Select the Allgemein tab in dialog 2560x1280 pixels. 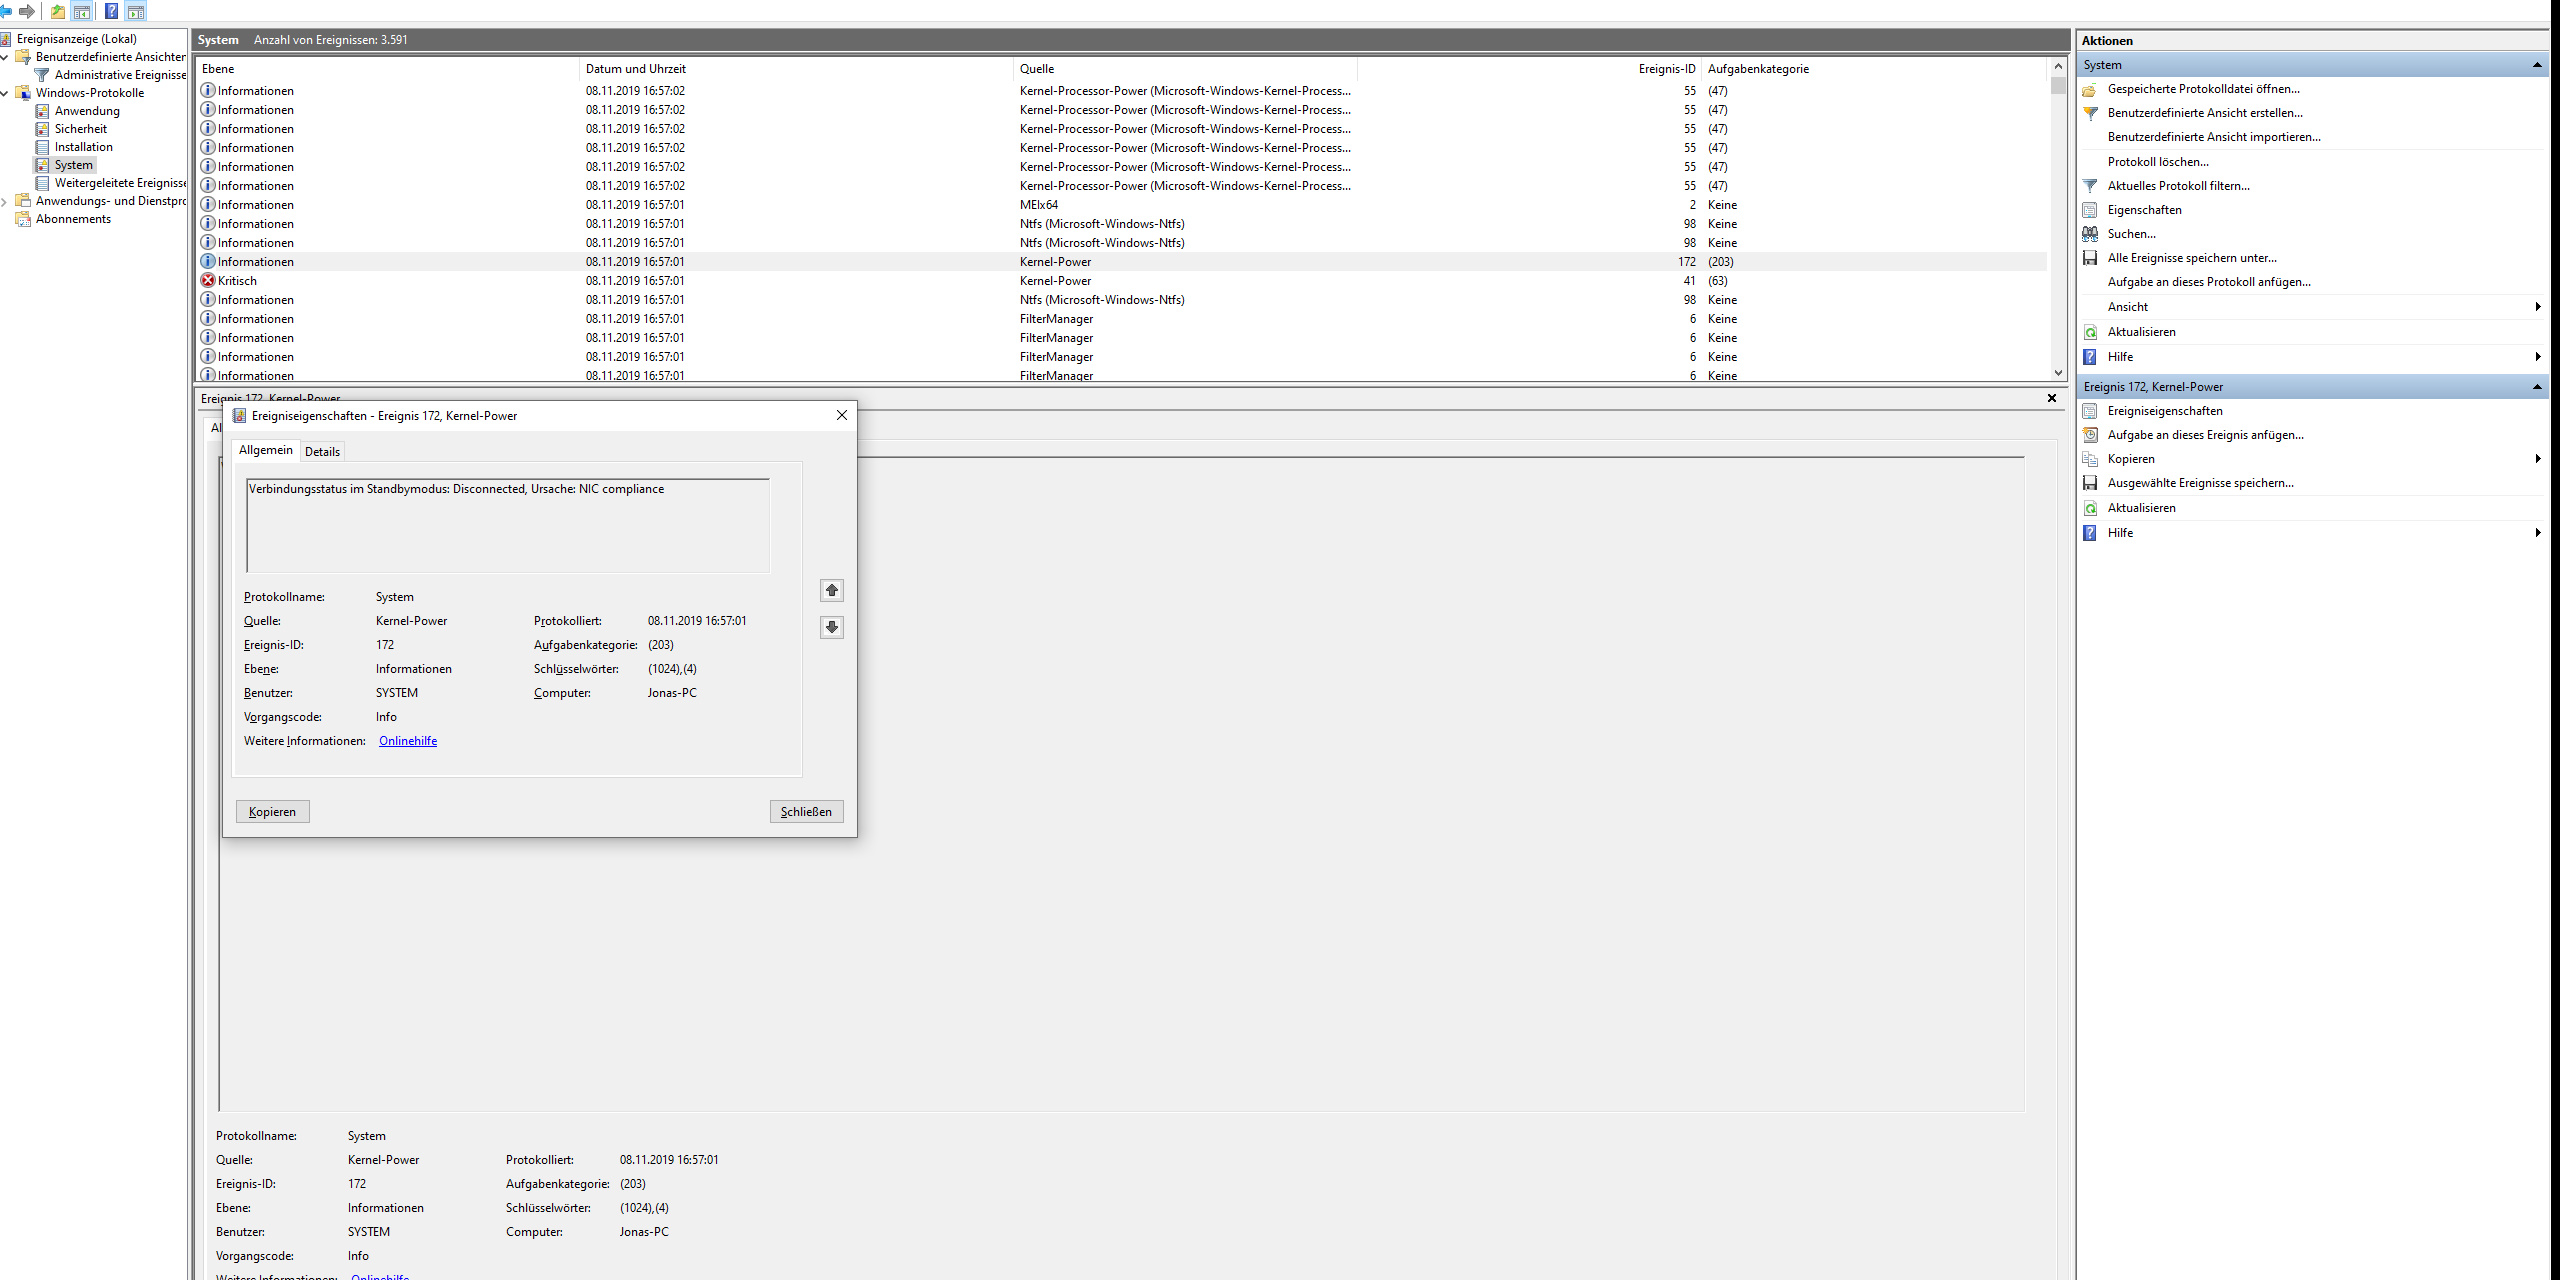(265, 450)
